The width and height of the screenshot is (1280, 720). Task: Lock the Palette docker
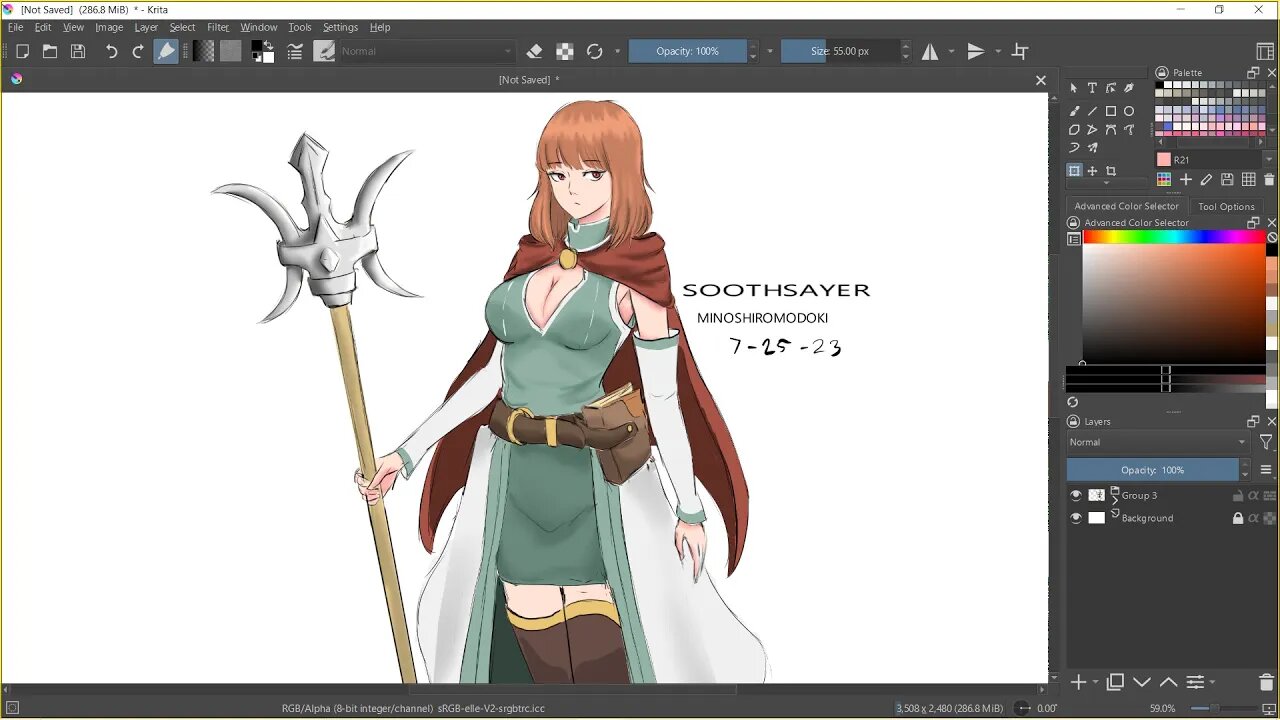[1161, 72]
